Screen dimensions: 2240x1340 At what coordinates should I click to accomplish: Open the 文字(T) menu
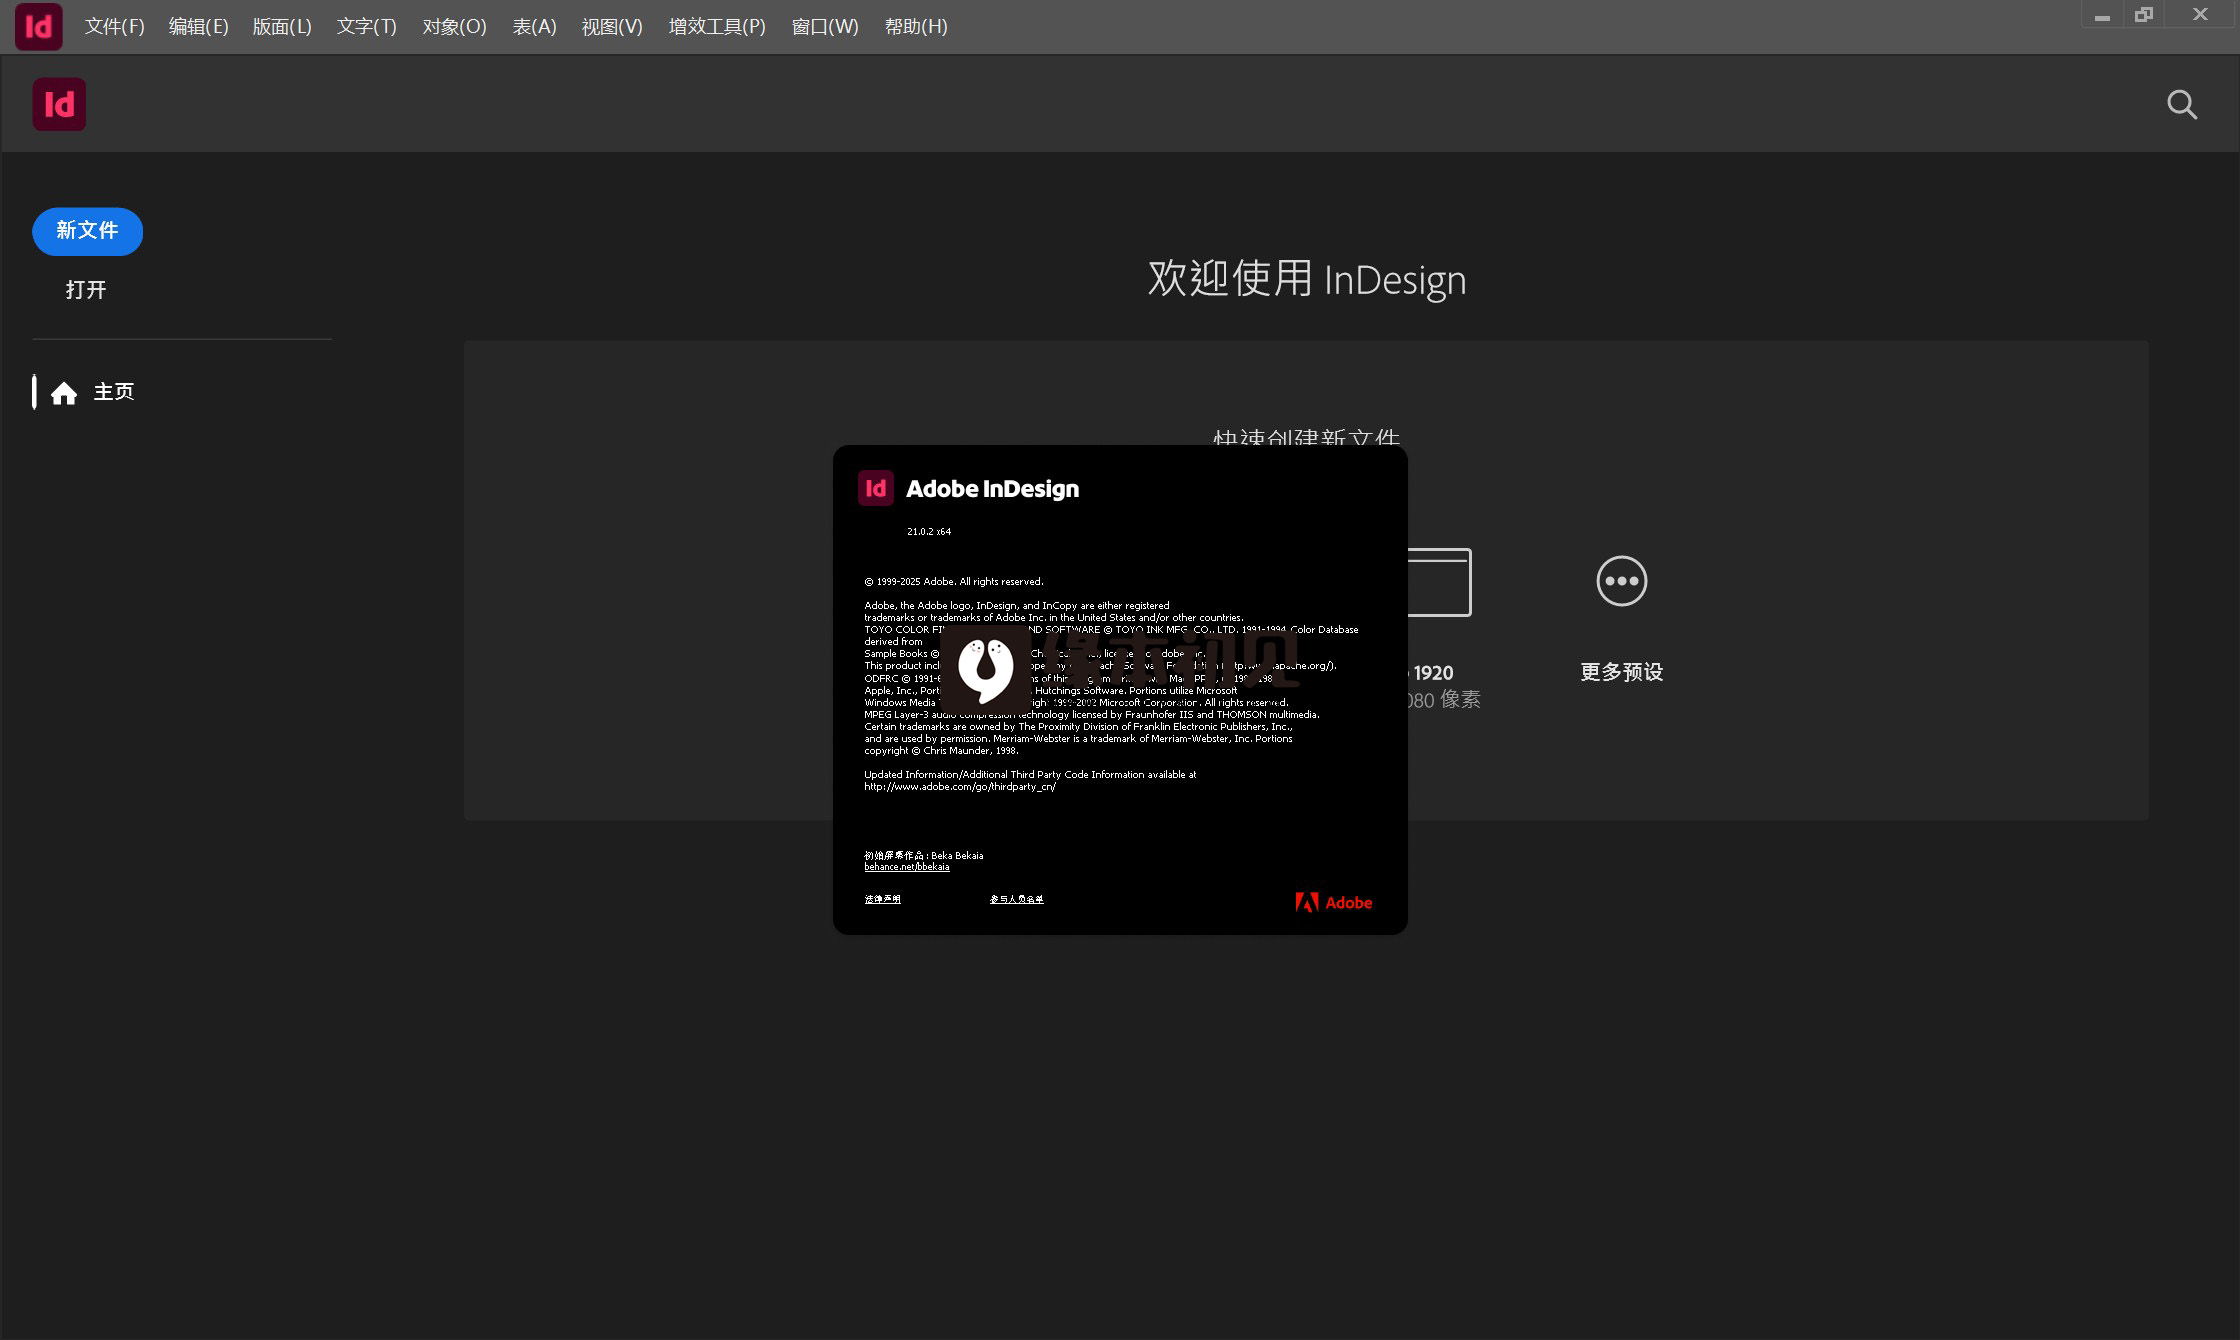point(366,27)
